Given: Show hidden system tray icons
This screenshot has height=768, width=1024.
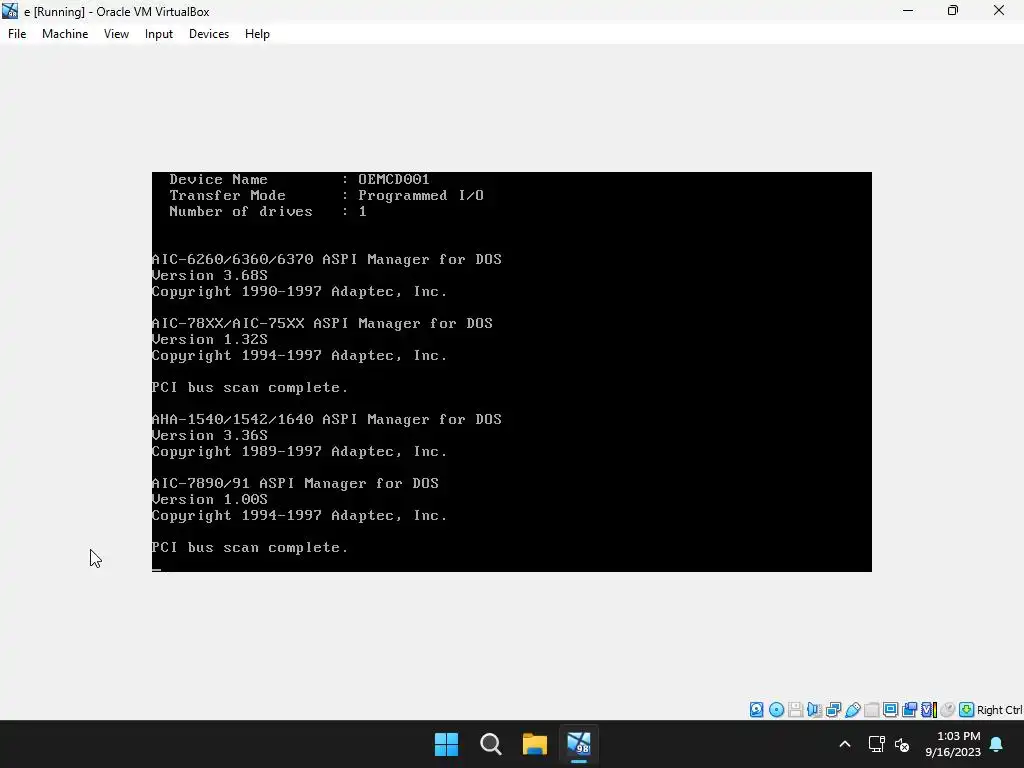Looking at the screenshot, I should coord(844,744).
